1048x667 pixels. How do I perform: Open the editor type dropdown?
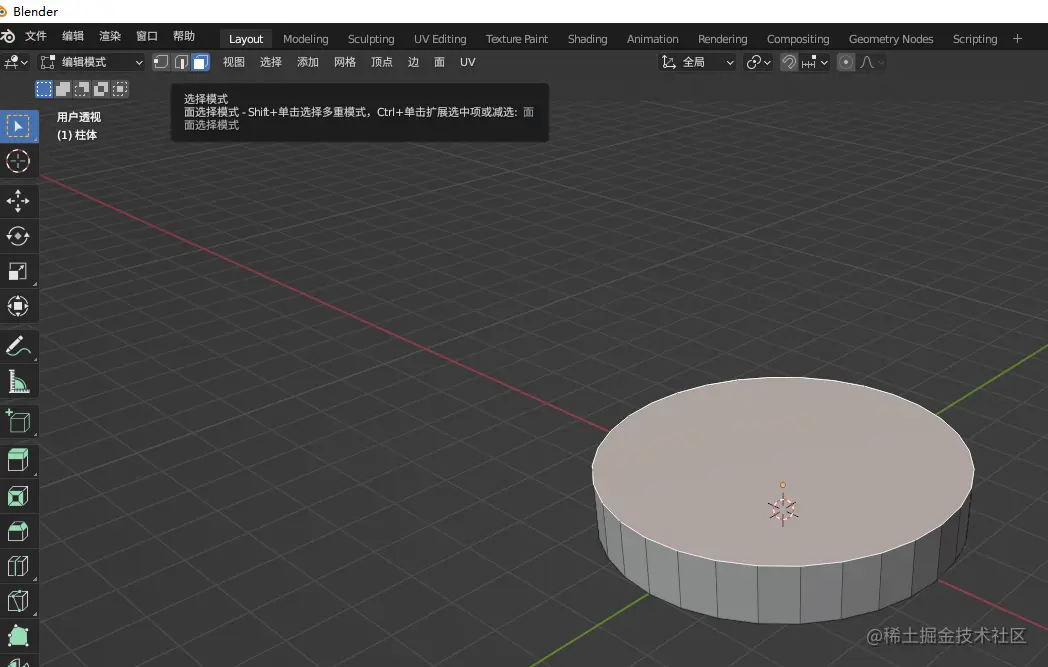click(15, 62)
